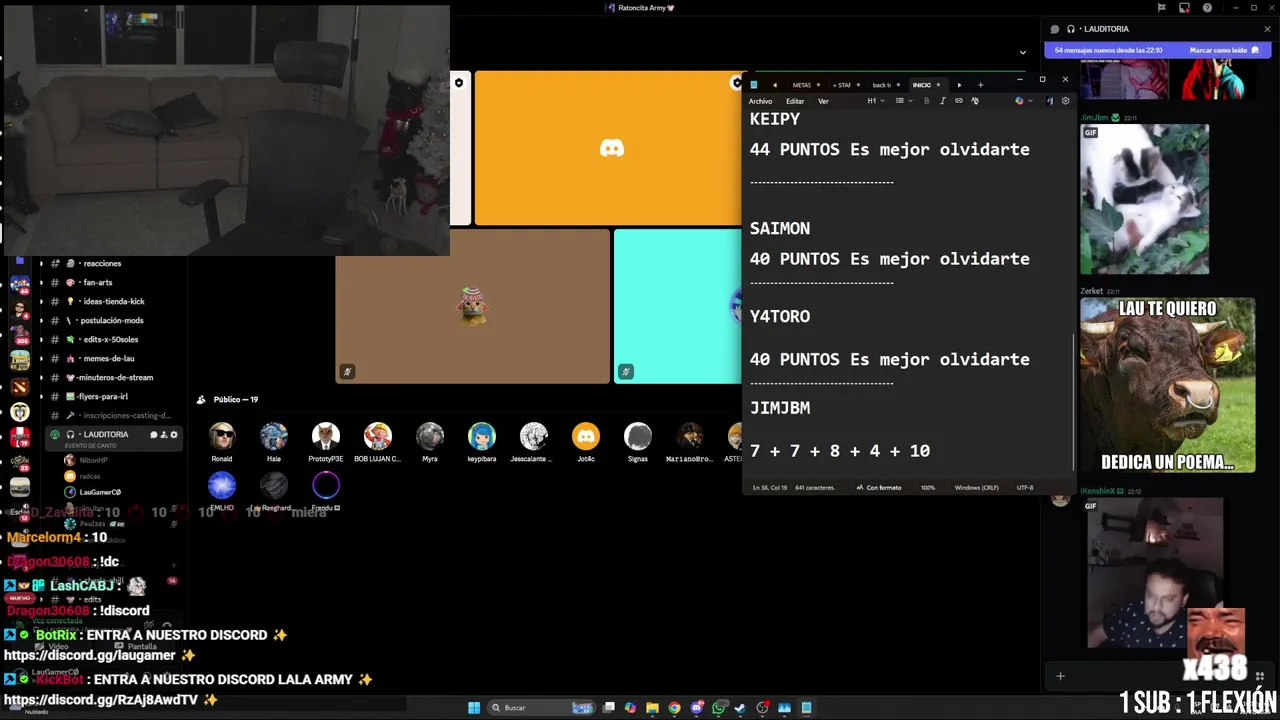Click add attachment plus in chat box

coord(1060,676)
